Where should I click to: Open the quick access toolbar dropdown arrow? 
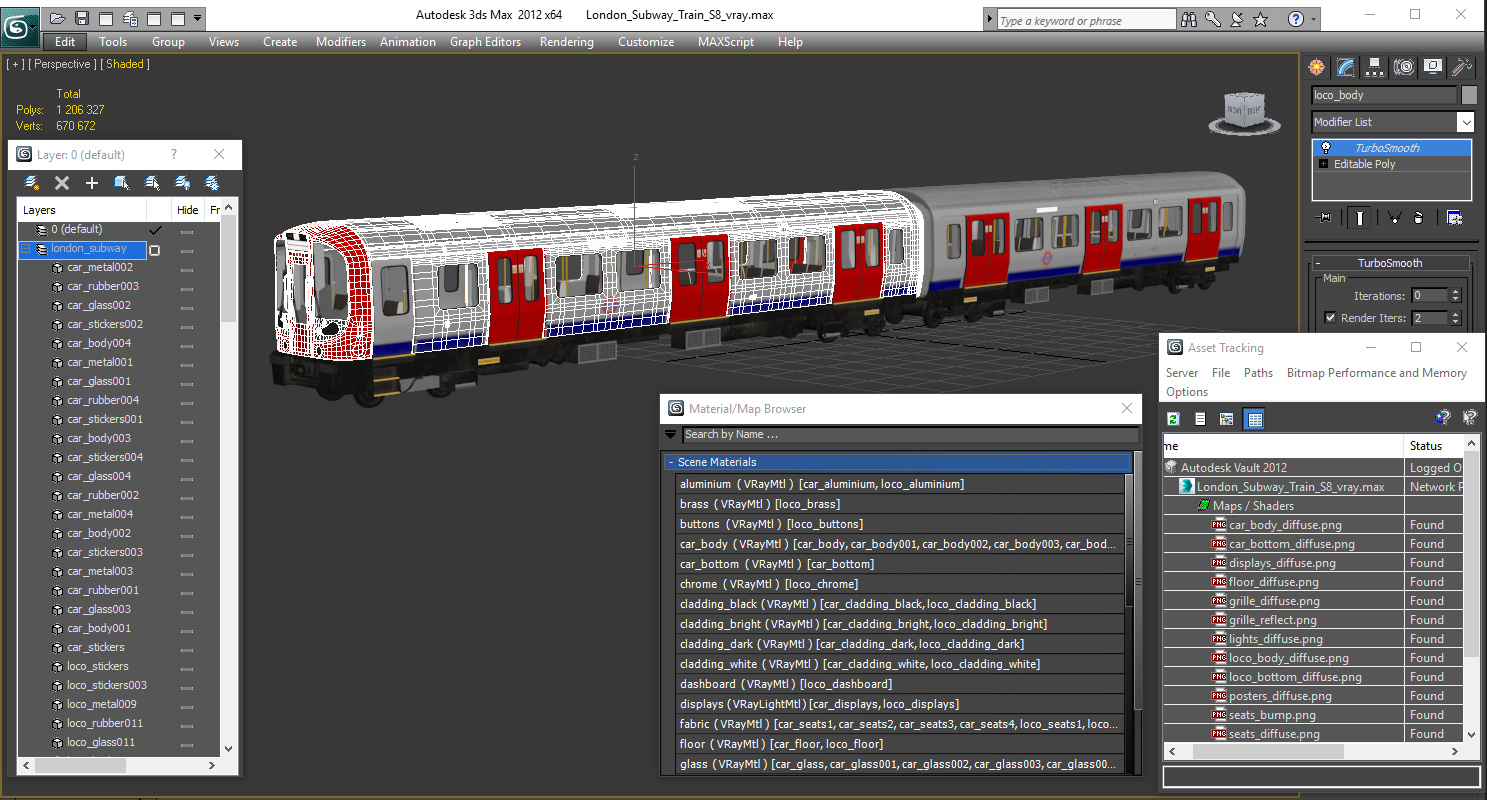pyautogui.click(x=197, y=18)
